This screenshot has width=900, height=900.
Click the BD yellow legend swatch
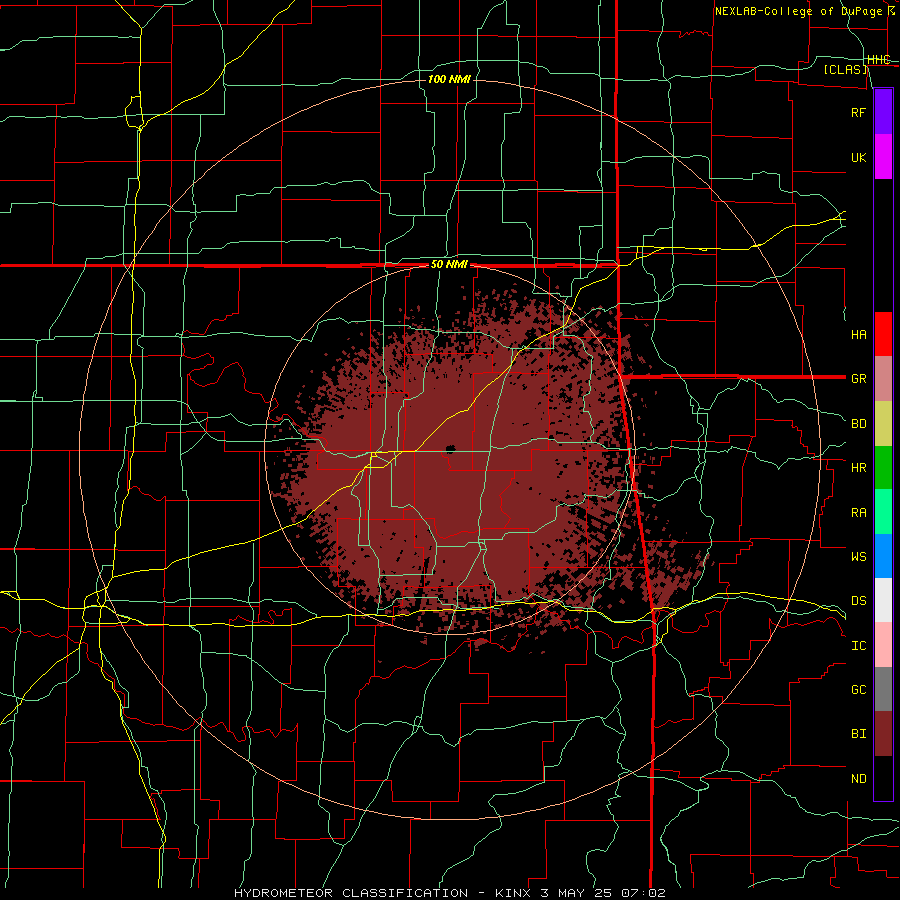pos(883,424)
